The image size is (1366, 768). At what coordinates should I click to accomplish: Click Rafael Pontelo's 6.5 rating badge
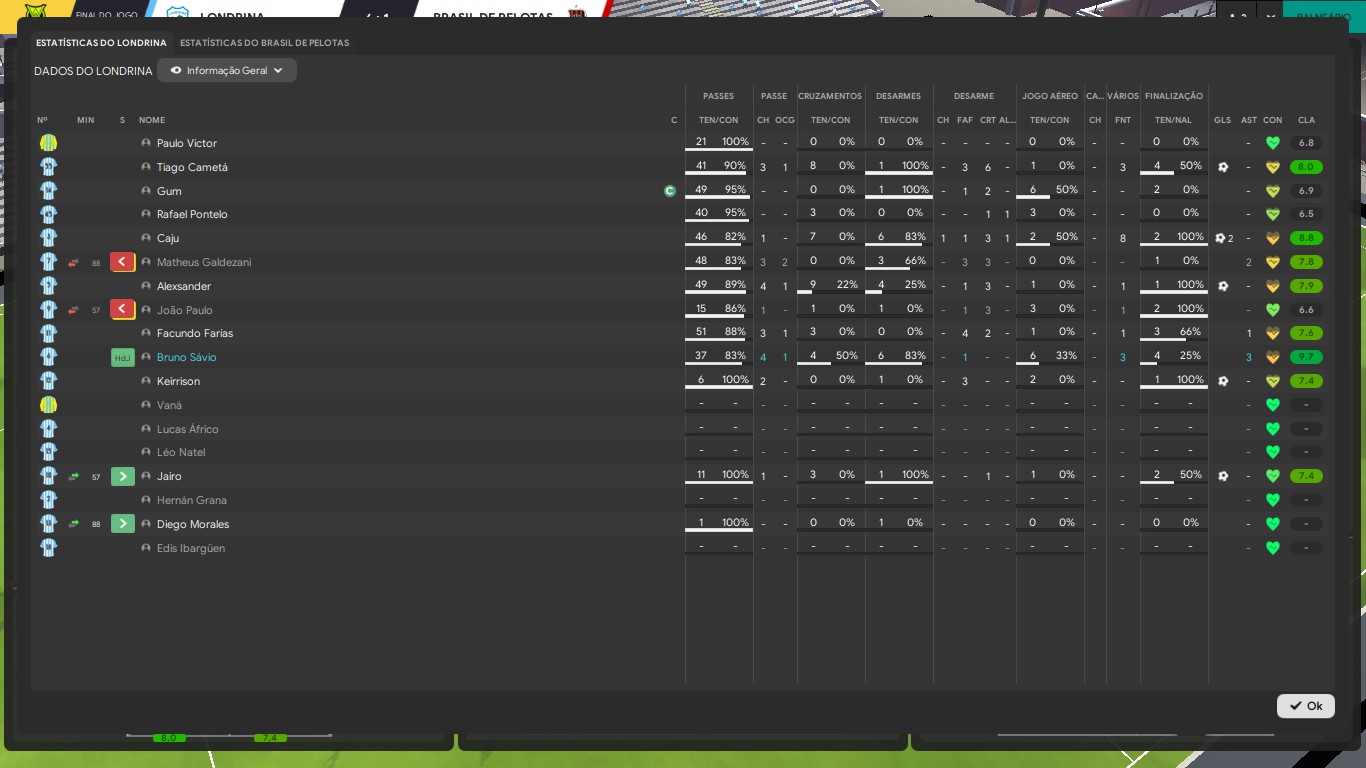pos(1306,214)
